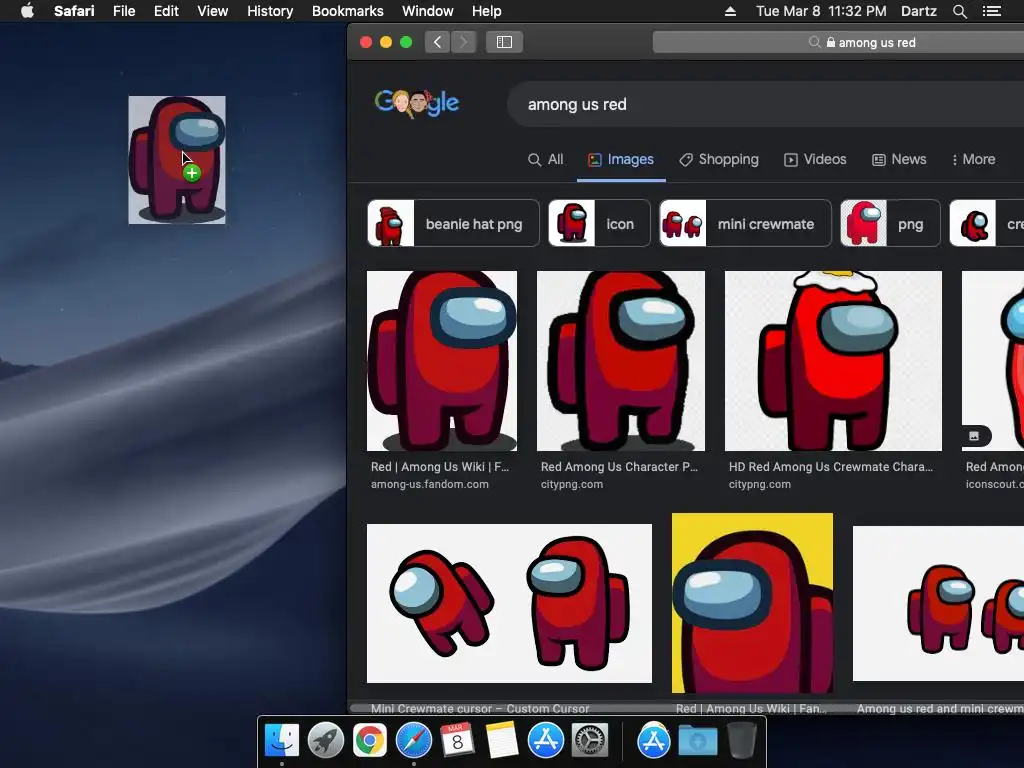Open the Bookmarks menu
Image resolution: width=1024 pixels, height=768 pixels.
[x=347, y=11]
